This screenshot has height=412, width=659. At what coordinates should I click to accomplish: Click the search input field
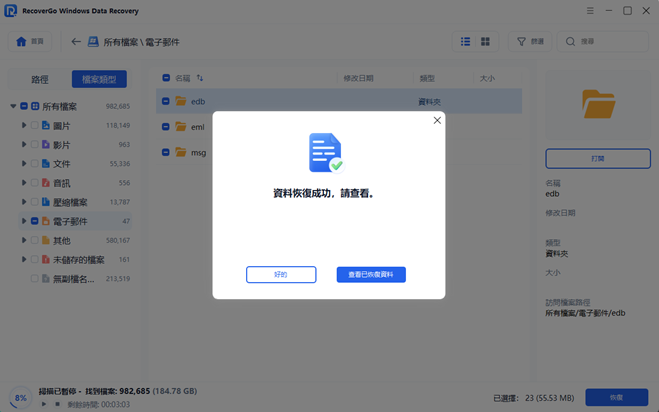[x=603, y=42]
